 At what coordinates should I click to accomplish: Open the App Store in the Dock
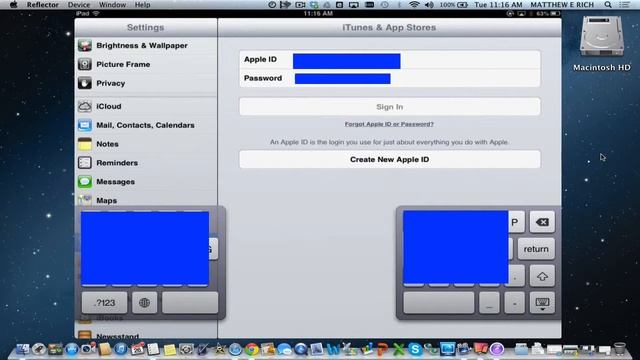(72, 349)
